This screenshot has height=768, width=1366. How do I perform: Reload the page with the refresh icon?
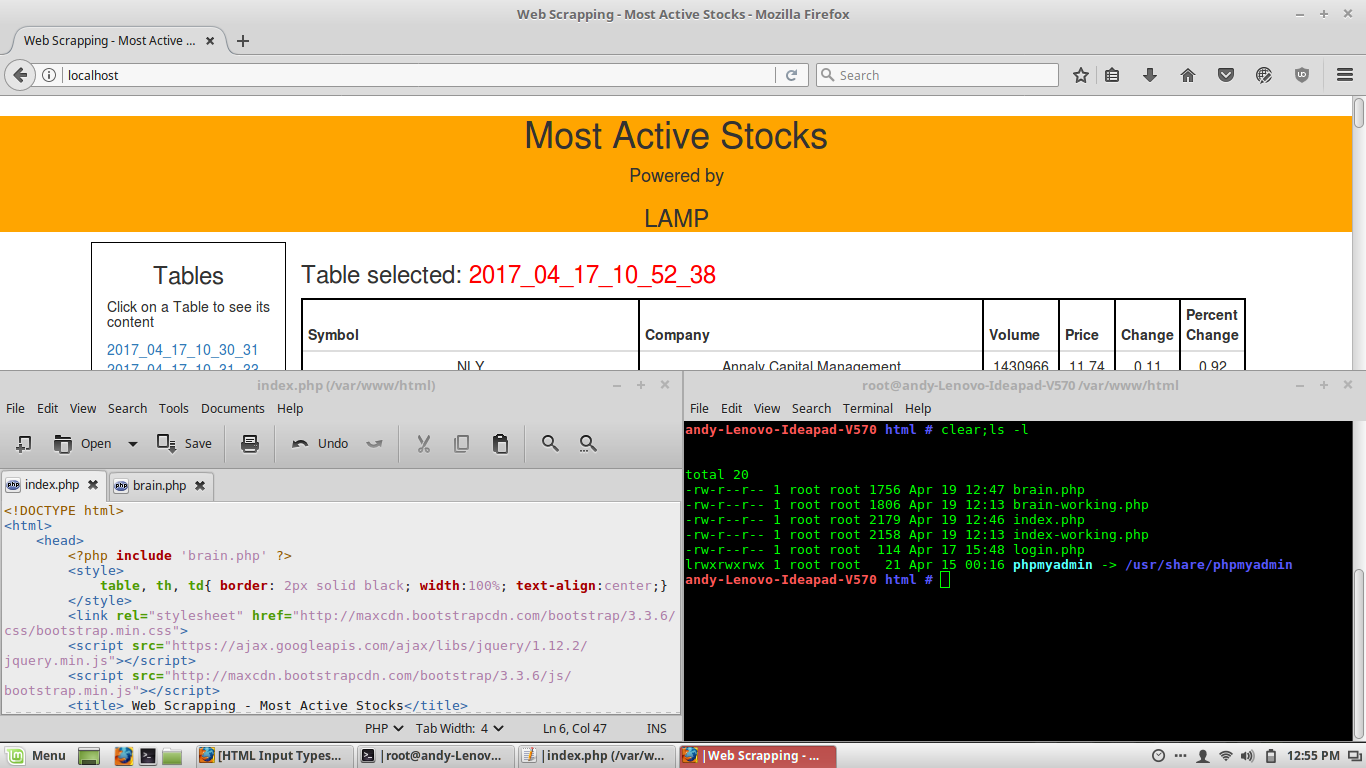click(x=791, y=75)
